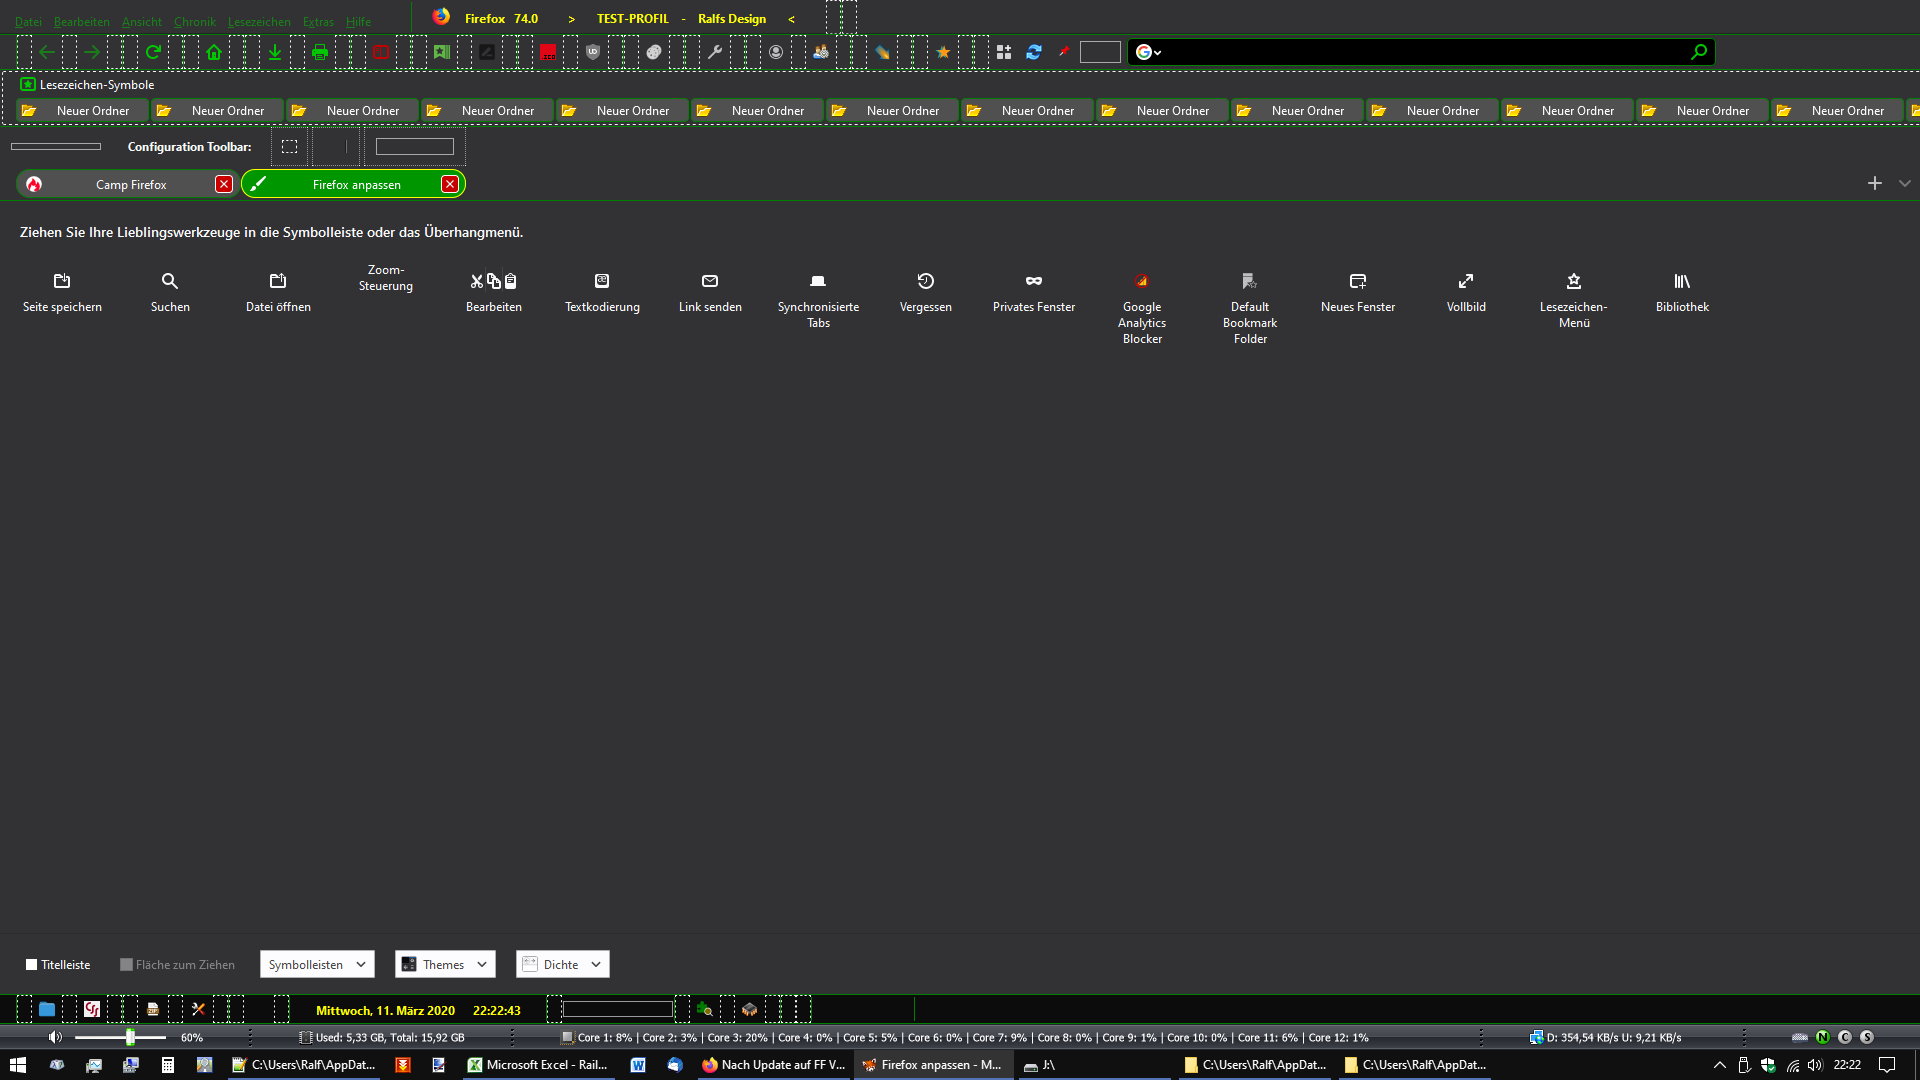The image size is (1920, 1080).
Task: Mute the volume speaker icon
Action: (x=55, y=1037)
